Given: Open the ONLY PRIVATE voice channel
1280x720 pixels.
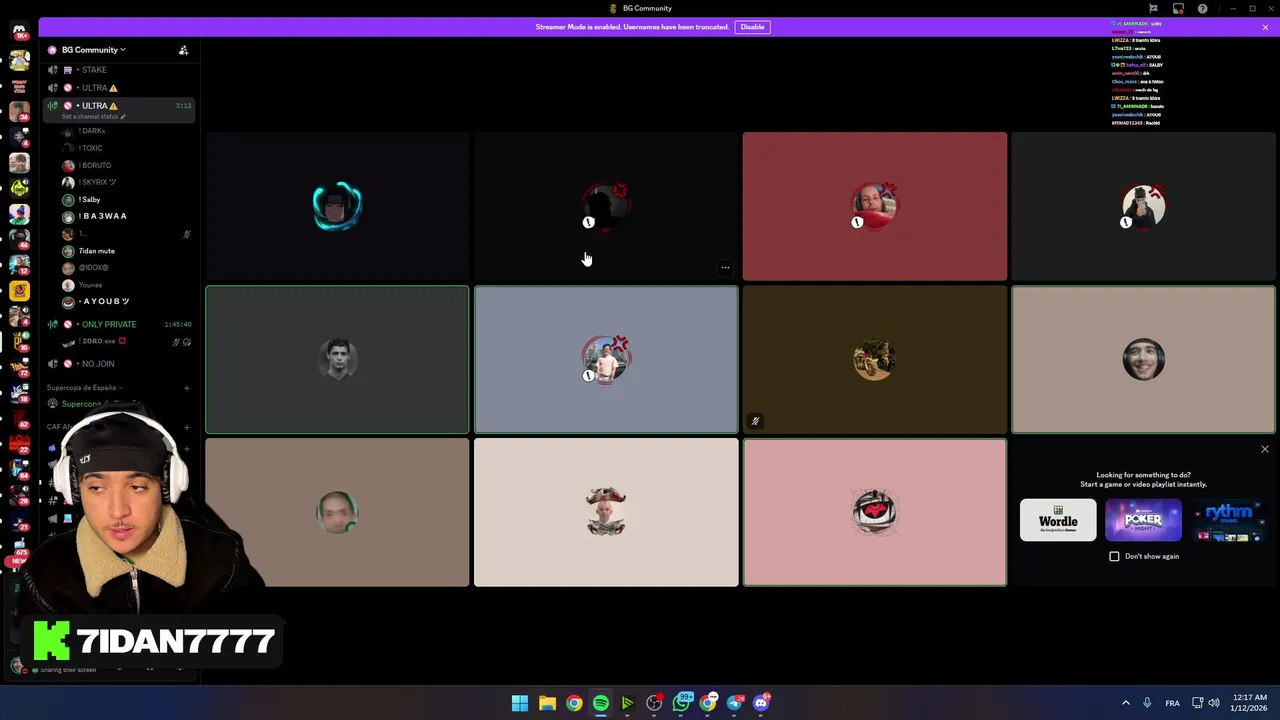Looking at the screenshot, I should pos(118,324).
